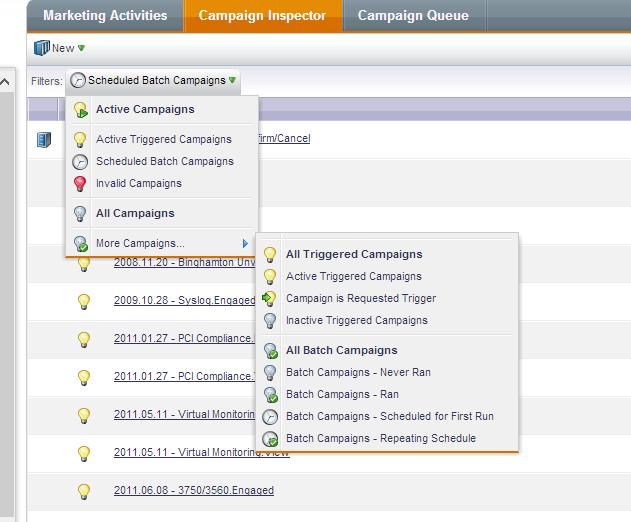Click the Scheduled Batch Campaigns clock icon in menu

click(81, 162)
